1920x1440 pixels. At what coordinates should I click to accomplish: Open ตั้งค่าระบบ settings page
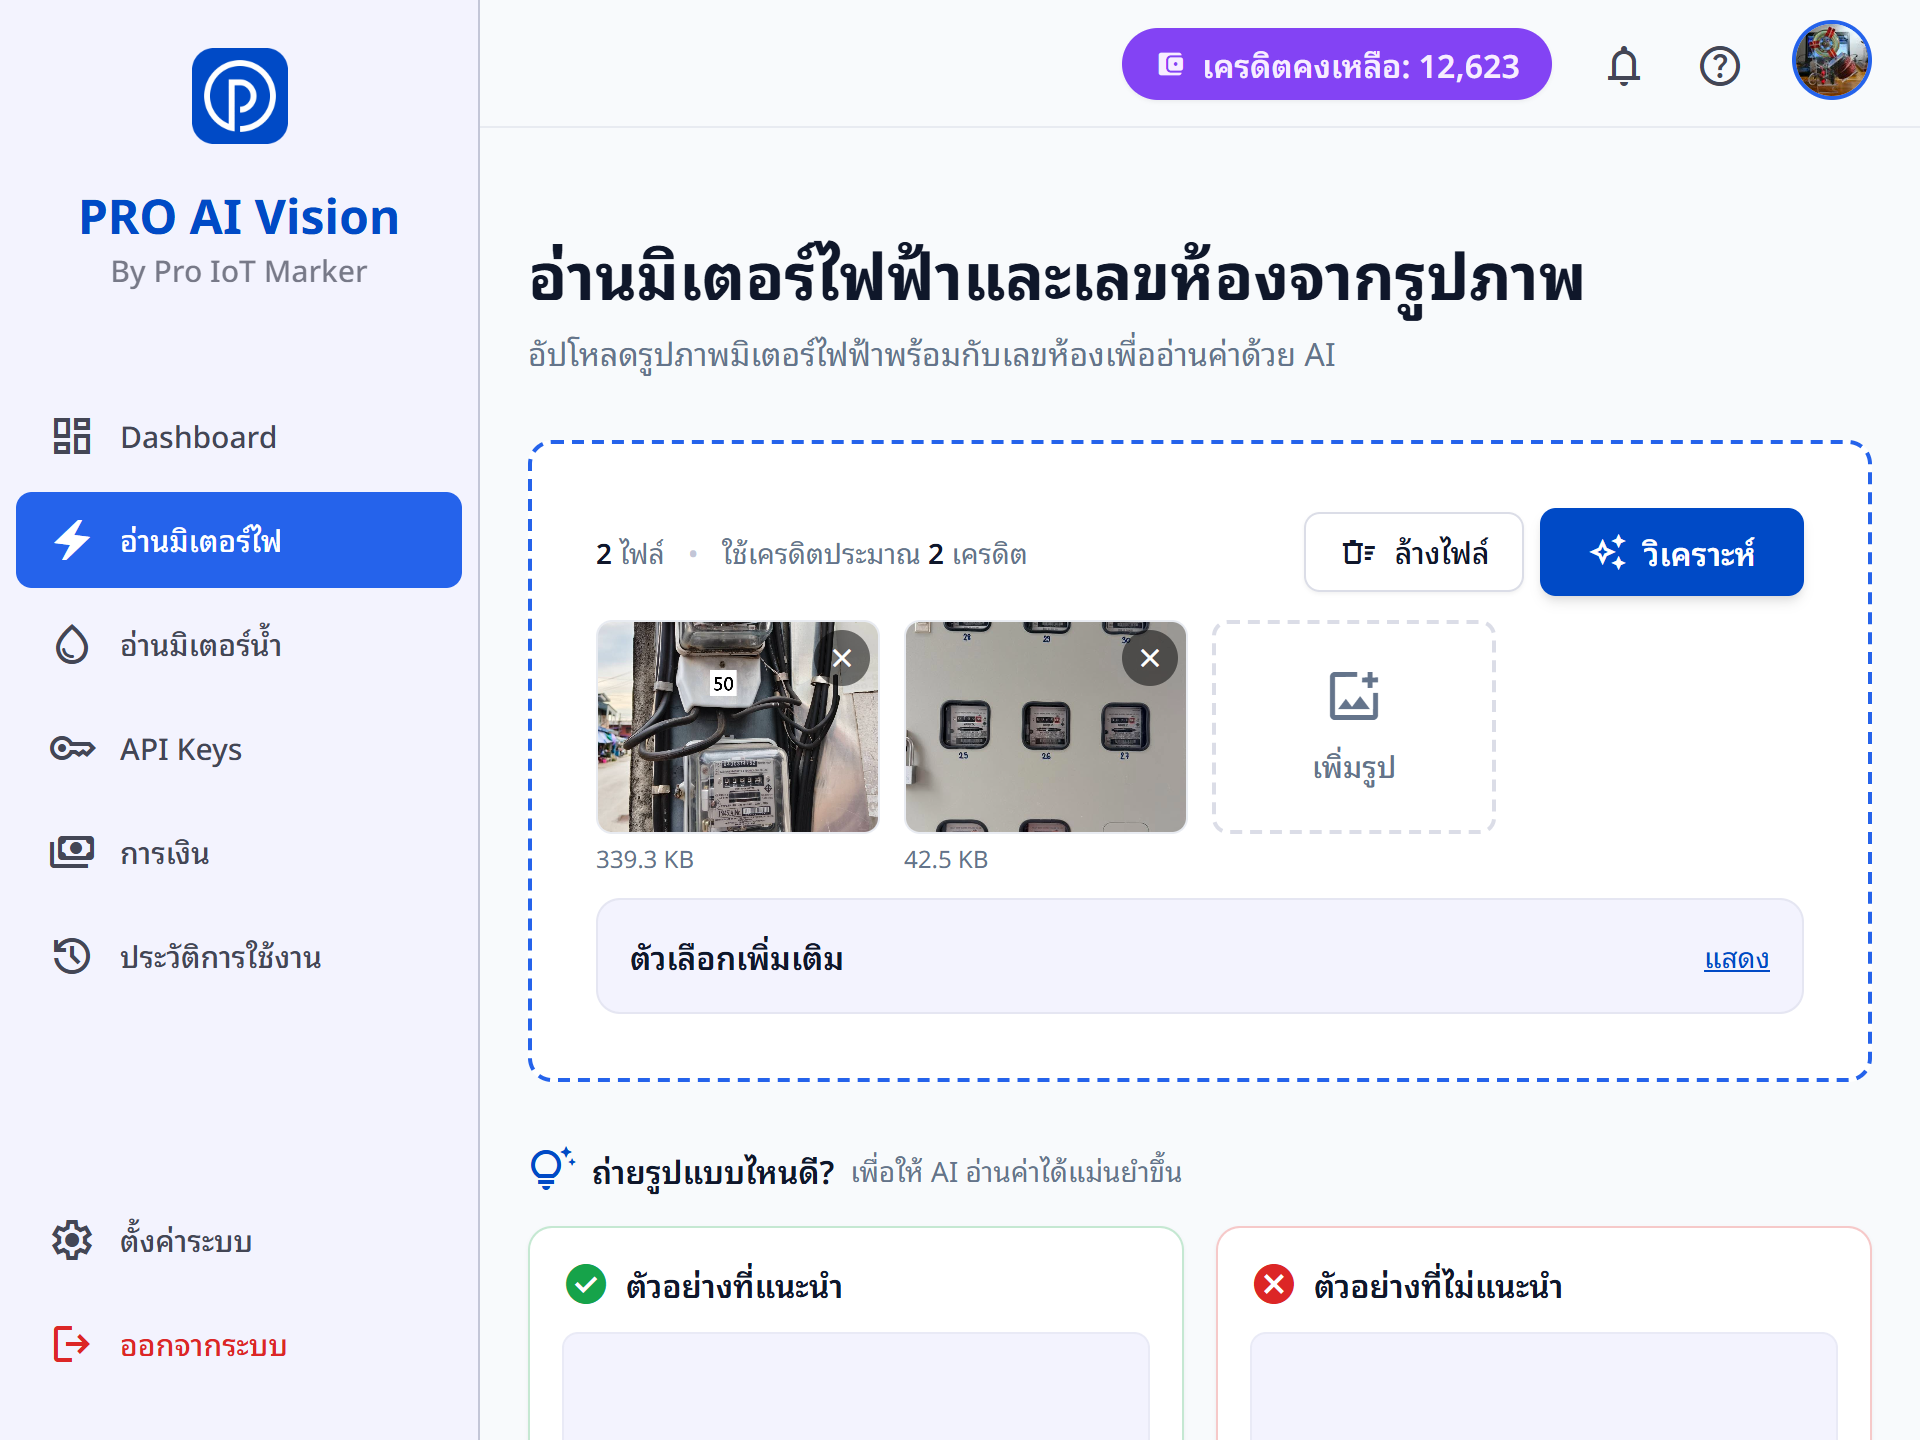239,1241
